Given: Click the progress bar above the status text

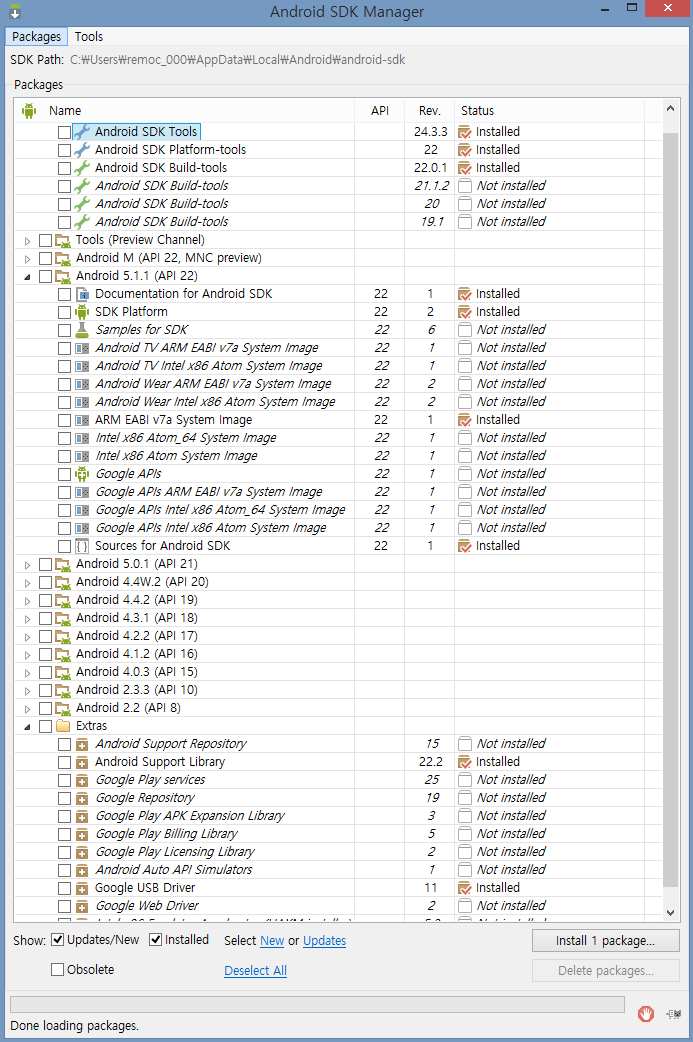Looking at the screenshot, I should click(x=317, y=1003).
